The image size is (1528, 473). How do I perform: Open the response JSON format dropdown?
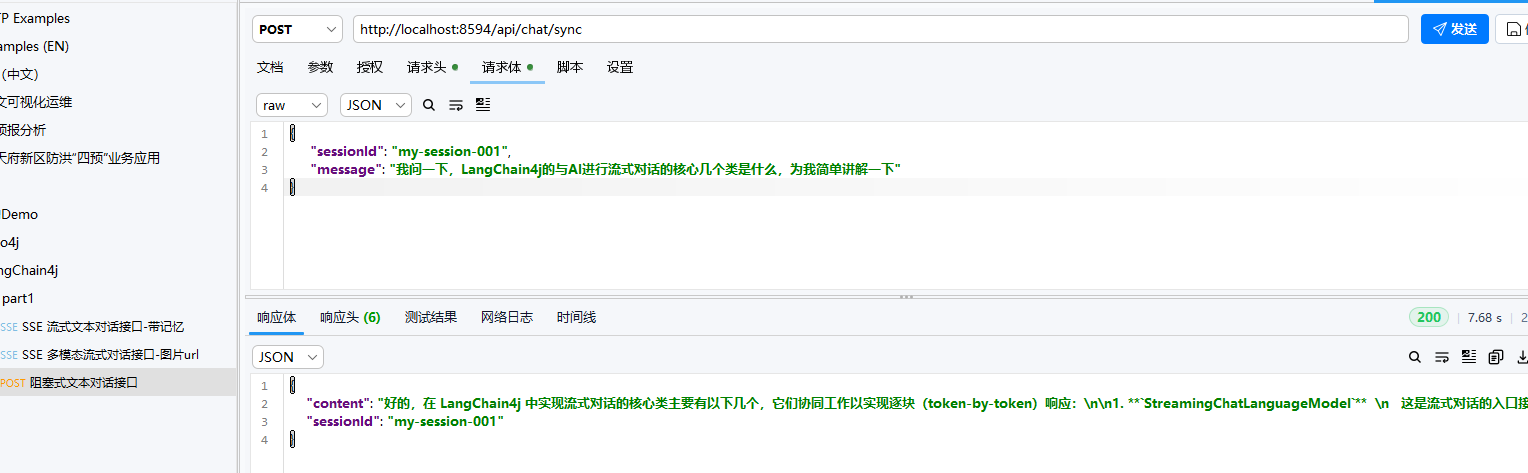pos(288,357)
